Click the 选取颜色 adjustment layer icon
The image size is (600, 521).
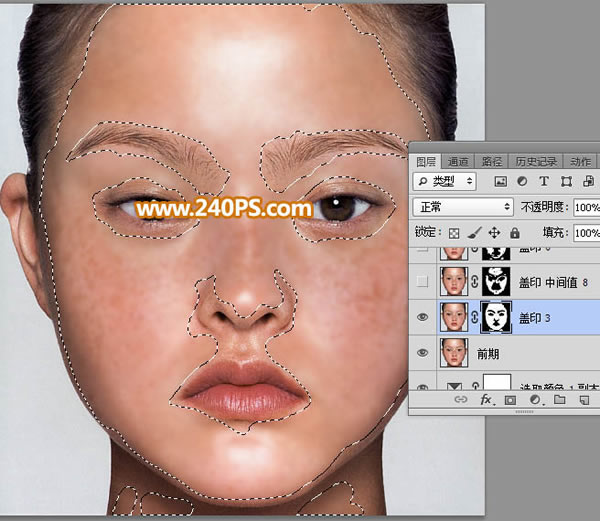(x=454, y=387)
